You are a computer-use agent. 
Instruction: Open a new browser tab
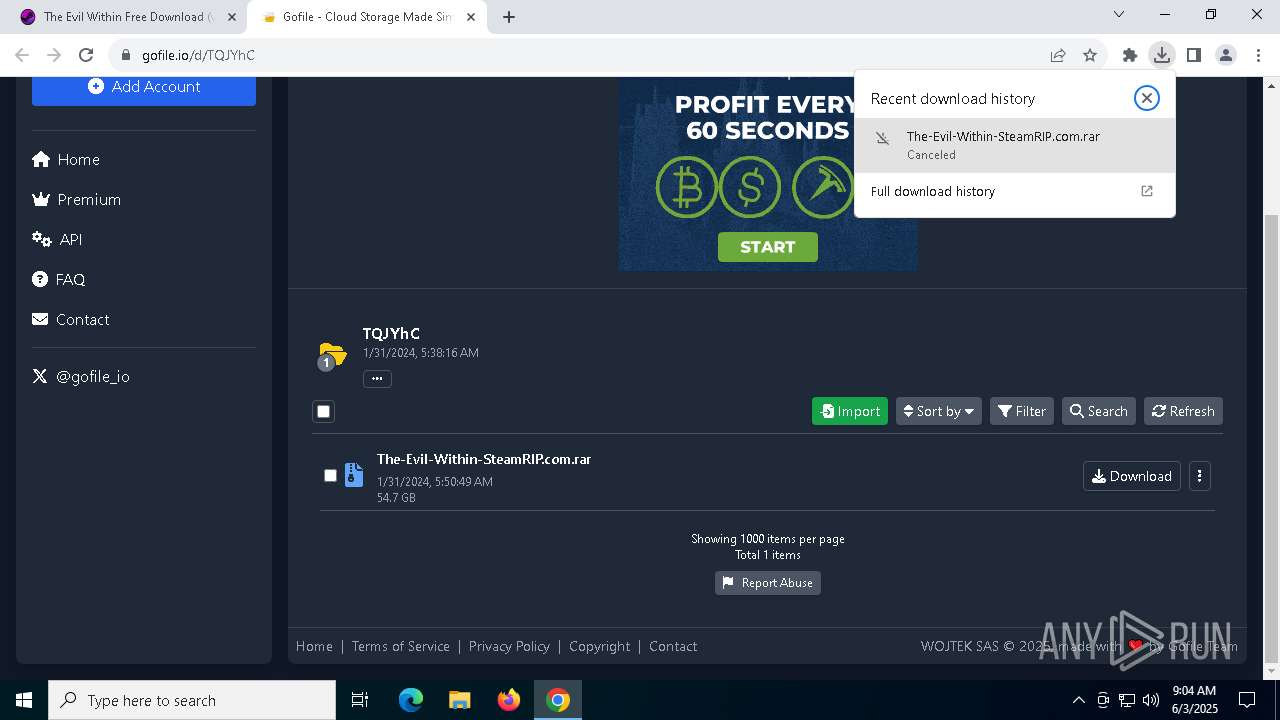[509, 17]
